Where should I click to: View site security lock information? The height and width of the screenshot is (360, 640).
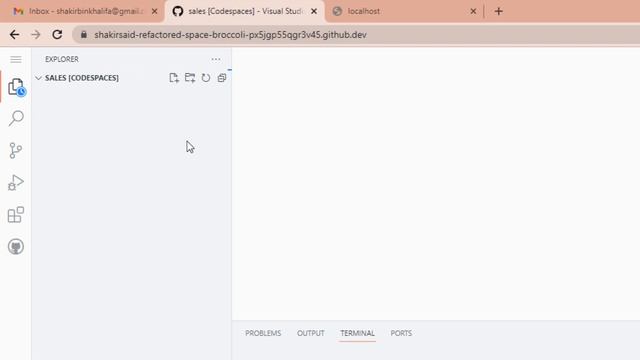pos(84,35)
